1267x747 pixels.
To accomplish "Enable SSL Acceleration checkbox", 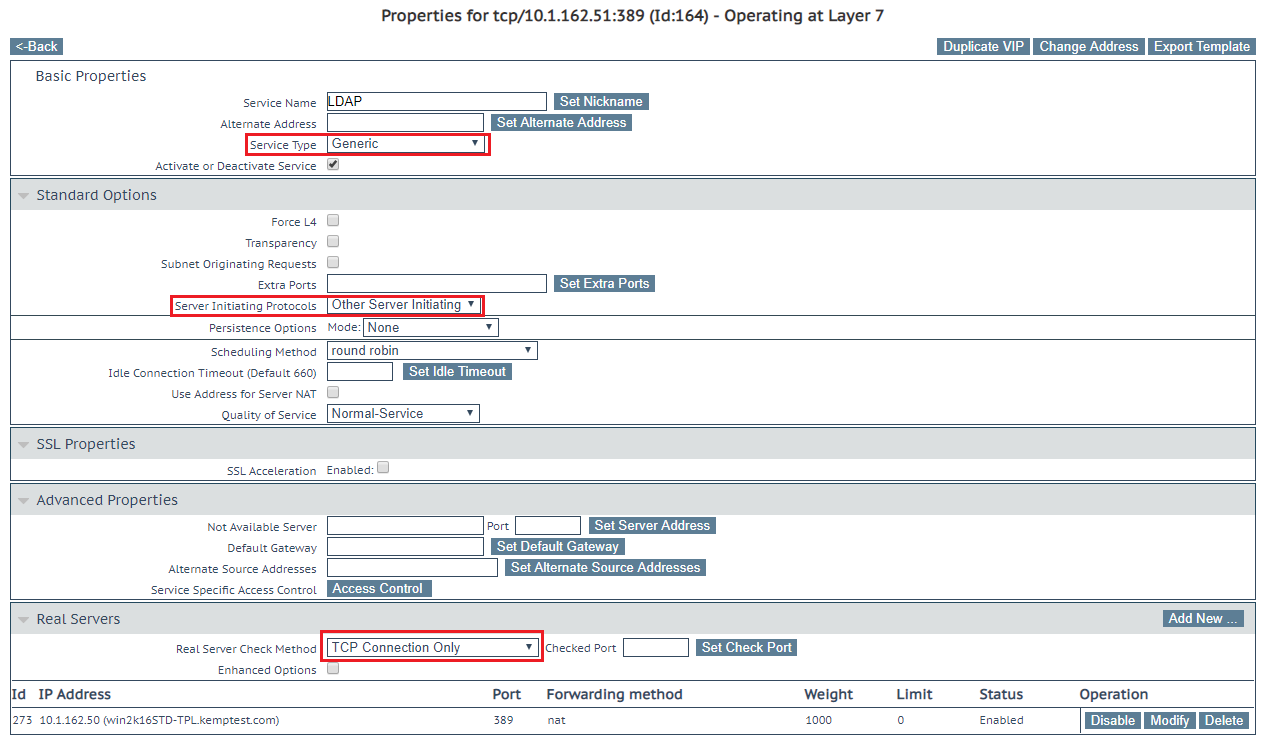I will (x=383, y=467).
